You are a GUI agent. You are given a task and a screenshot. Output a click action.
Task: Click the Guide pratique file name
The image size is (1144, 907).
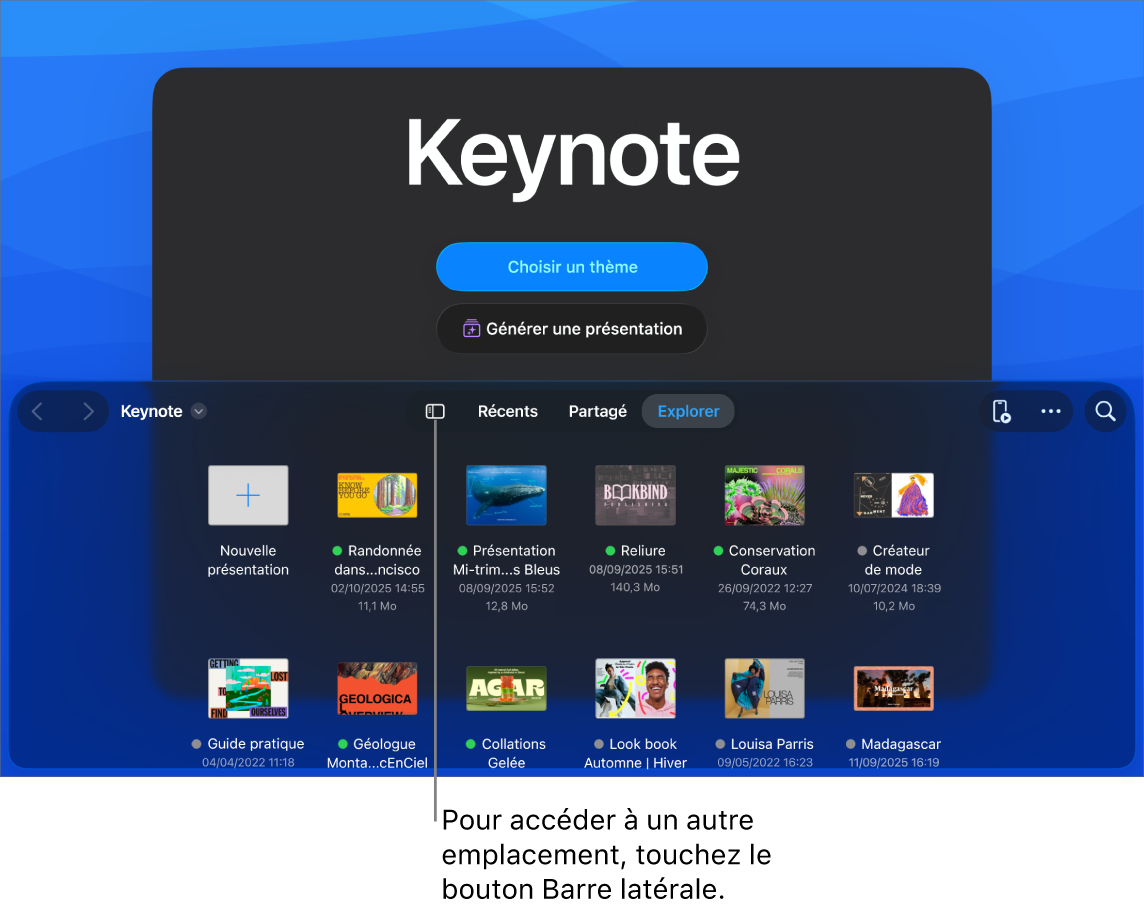pyautogui.click(x=255, y=744)
